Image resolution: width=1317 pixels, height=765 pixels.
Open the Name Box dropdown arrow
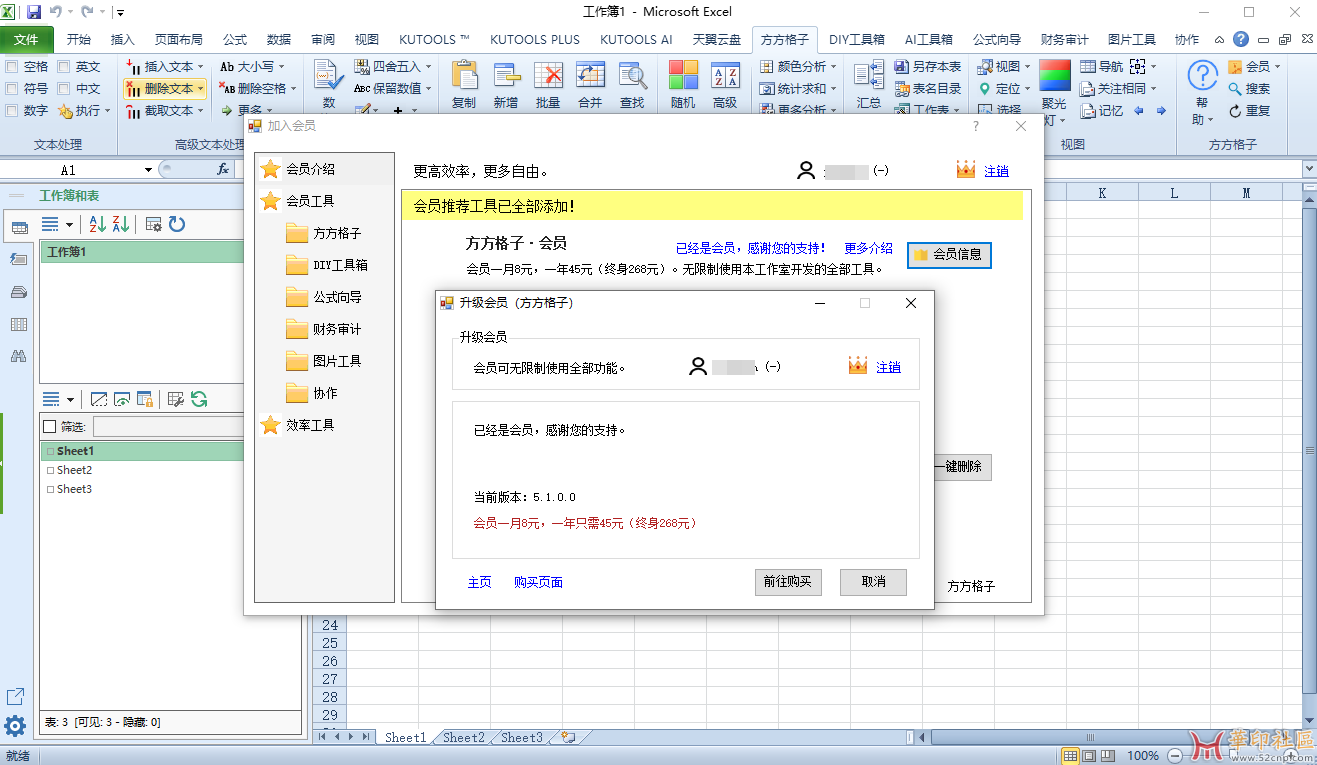(x=148, y=170)
